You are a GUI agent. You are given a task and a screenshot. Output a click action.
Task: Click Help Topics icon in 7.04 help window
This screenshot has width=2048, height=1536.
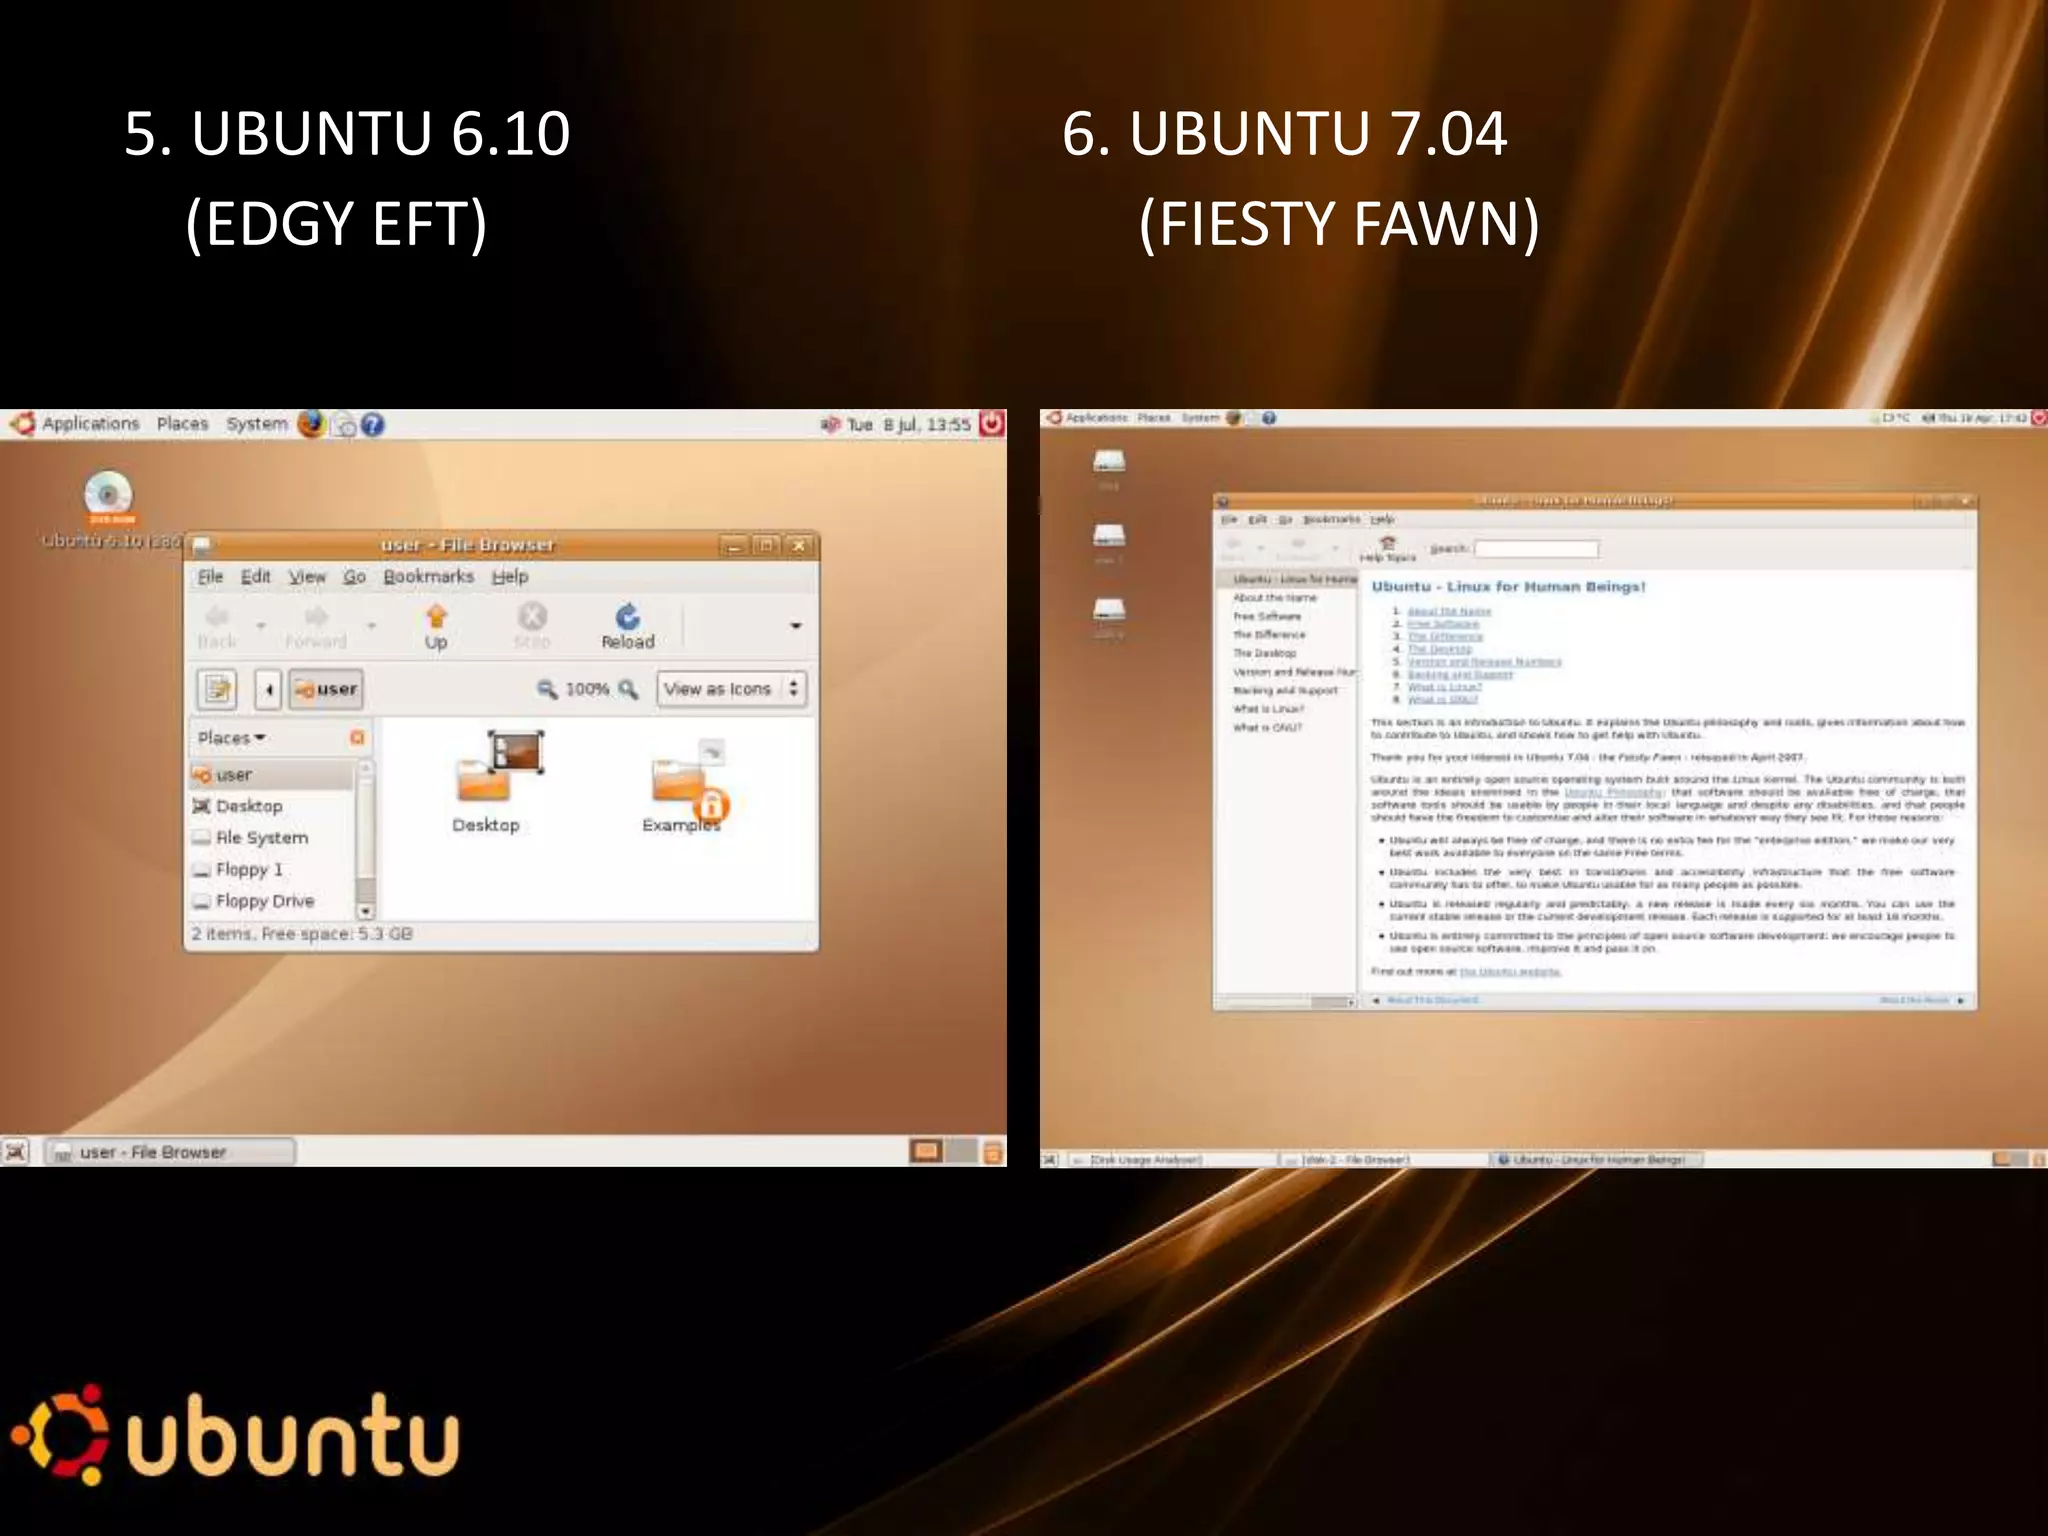point(1387,548)
